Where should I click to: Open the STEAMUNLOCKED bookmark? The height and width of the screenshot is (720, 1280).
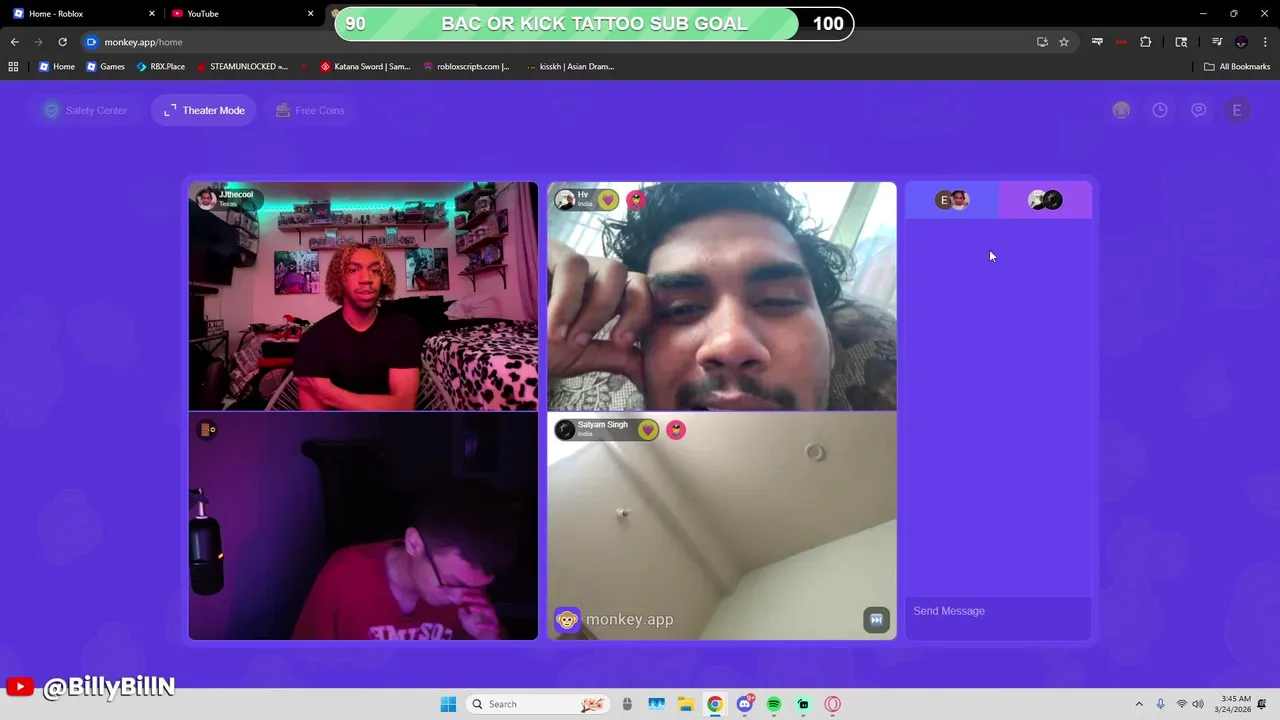point(242,67)
